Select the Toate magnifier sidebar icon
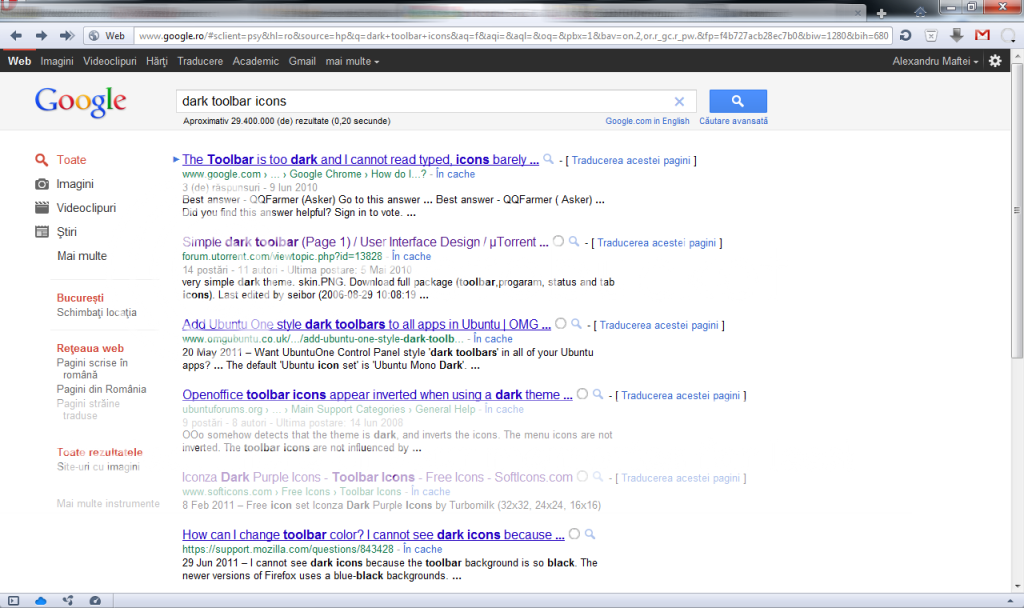Image resolution: width=1024 pixels, height=608 pixels. click(x=41, y=160)
